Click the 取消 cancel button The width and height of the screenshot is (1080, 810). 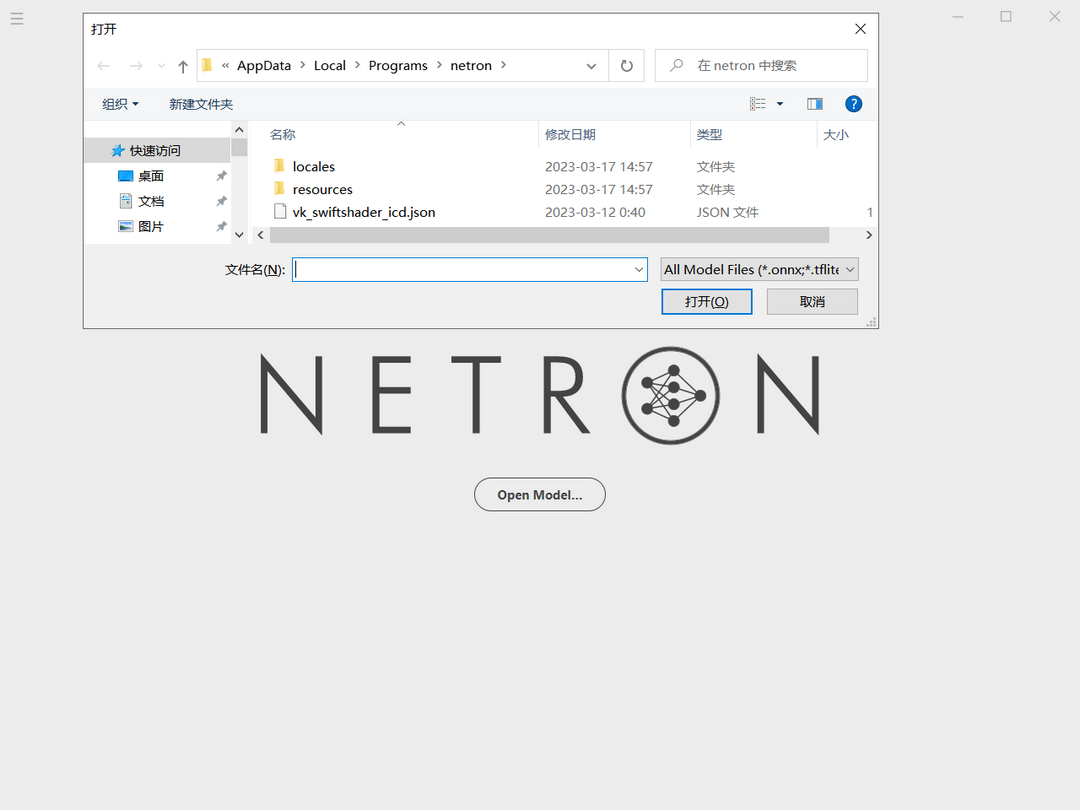coord(811,301)
